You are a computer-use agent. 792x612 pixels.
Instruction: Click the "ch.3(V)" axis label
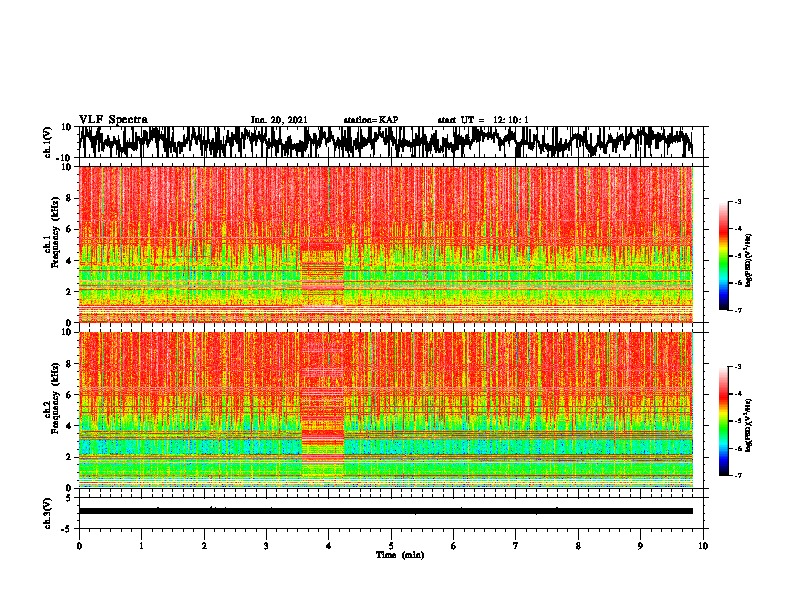[48, 513]
